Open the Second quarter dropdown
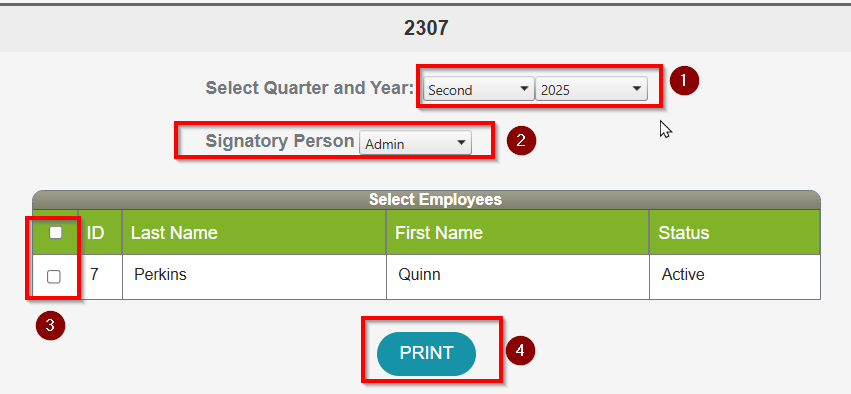Image resolution: width=851 pixels, height=394 pixels. pyautogui.click(x=479, y=90)
